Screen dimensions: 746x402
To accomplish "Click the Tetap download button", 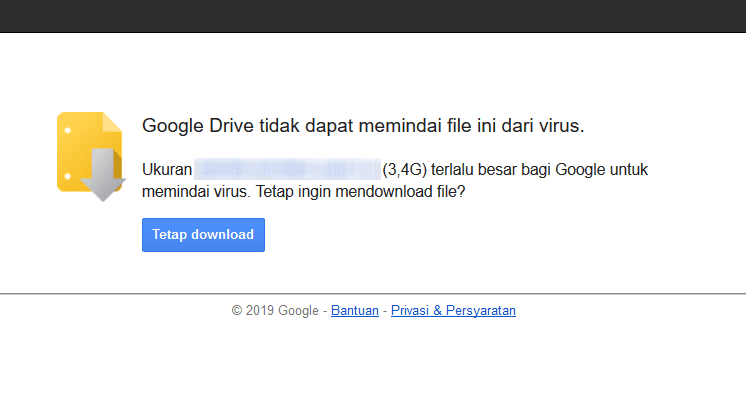I will pos(203,235).
